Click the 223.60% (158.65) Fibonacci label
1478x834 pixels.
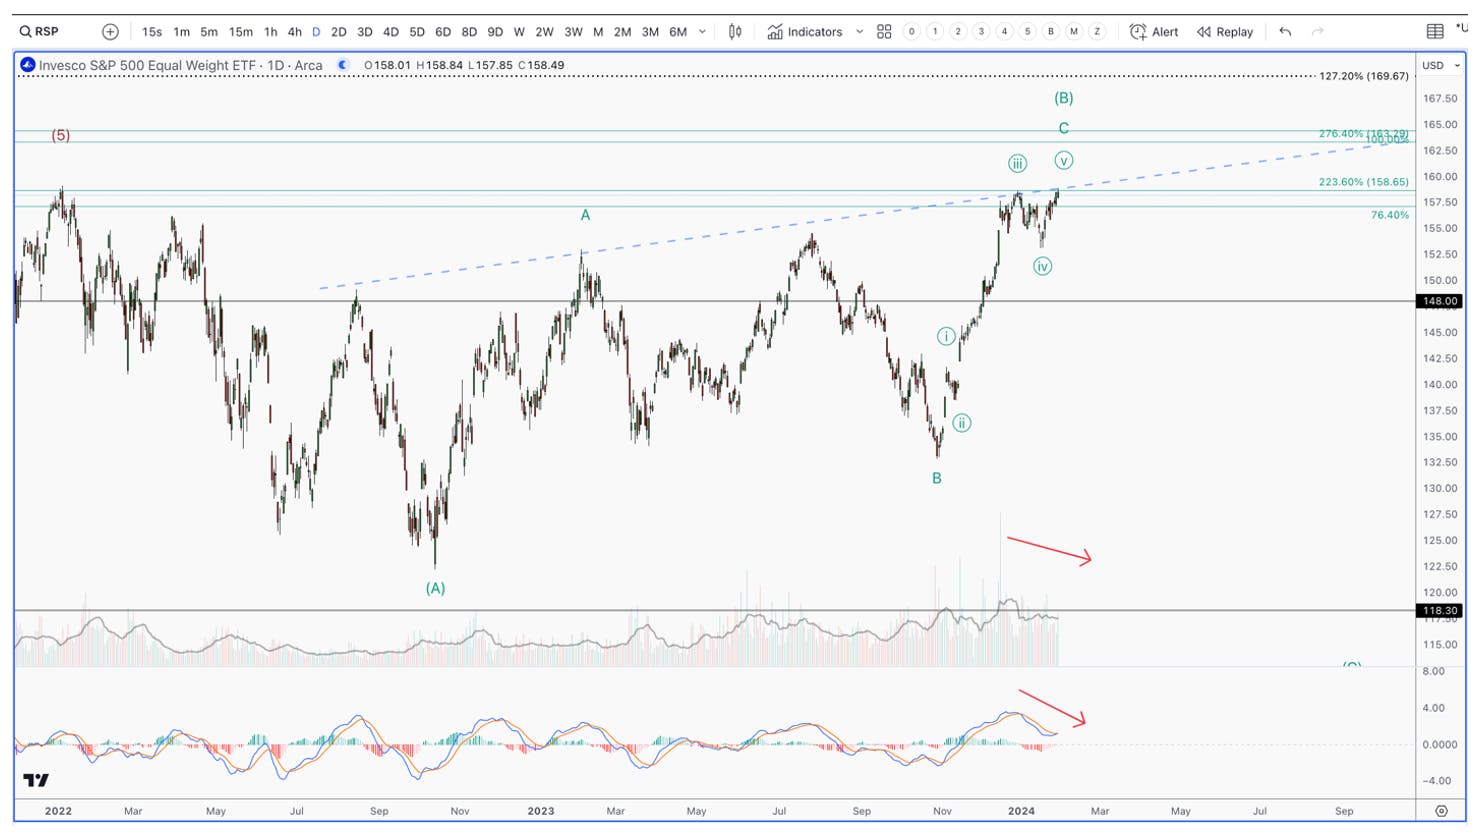click(1364, 182)
